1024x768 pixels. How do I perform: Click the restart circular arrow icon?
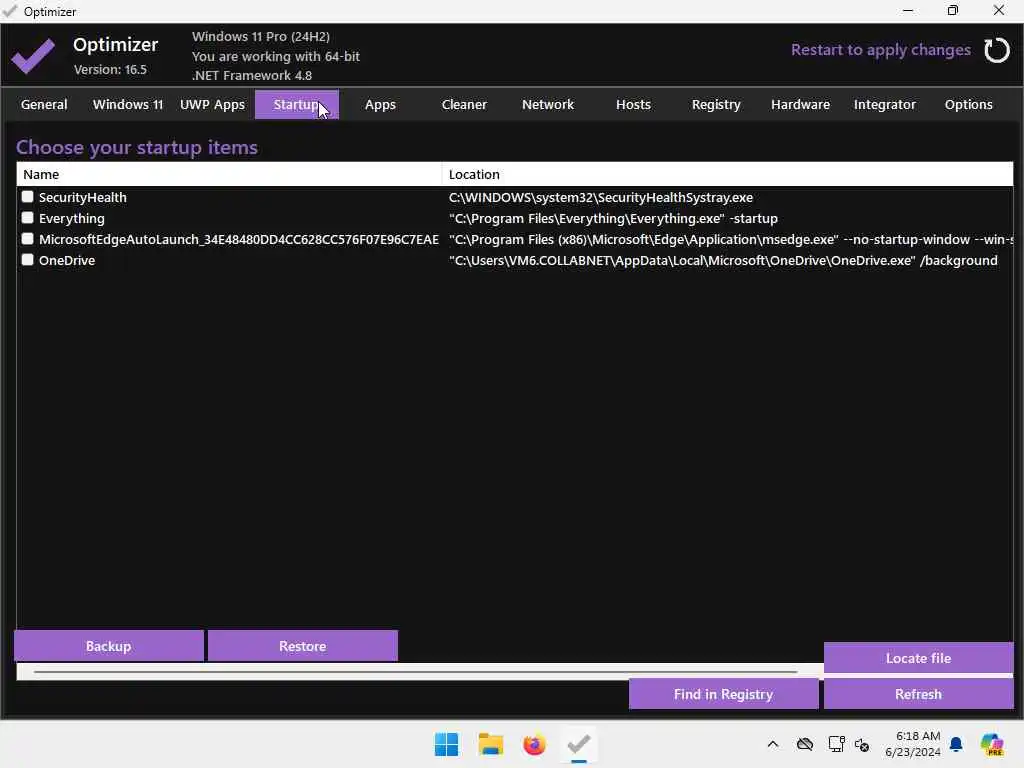[x=997, y=50]
